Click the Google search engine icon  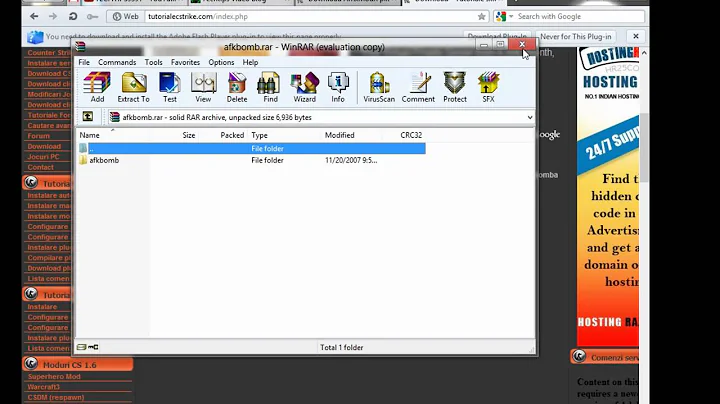501,17
